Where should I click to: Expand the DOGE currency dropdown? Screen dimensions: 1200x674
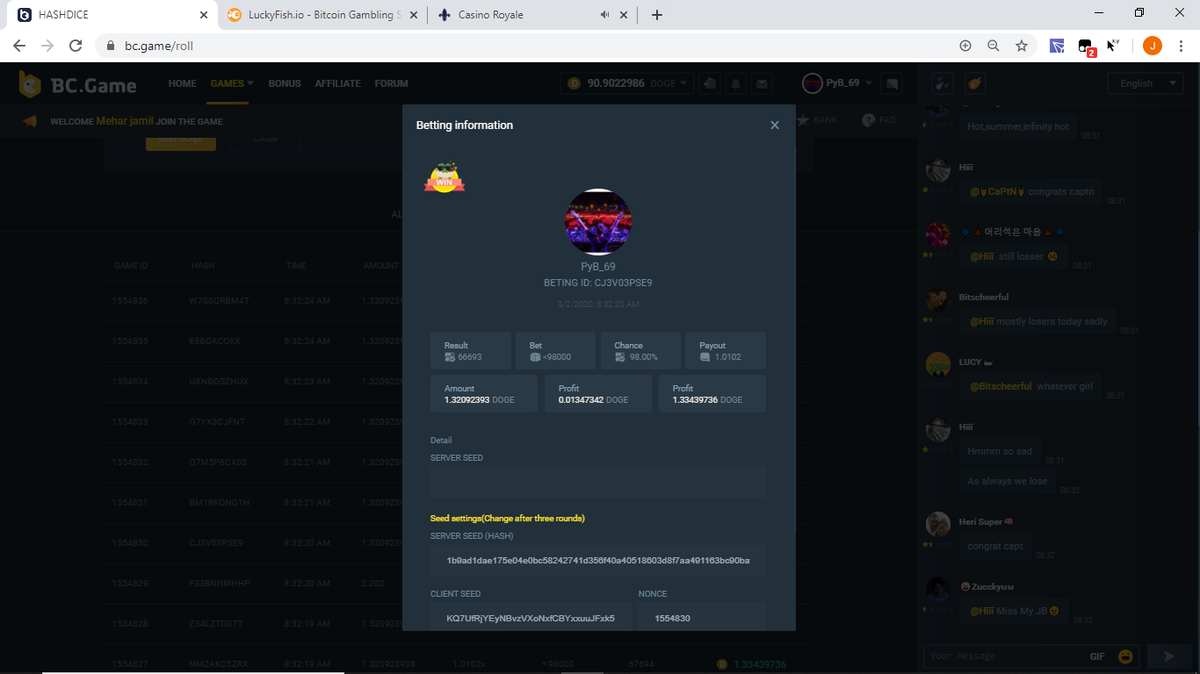pyautogui.click(x=684, y=83)
